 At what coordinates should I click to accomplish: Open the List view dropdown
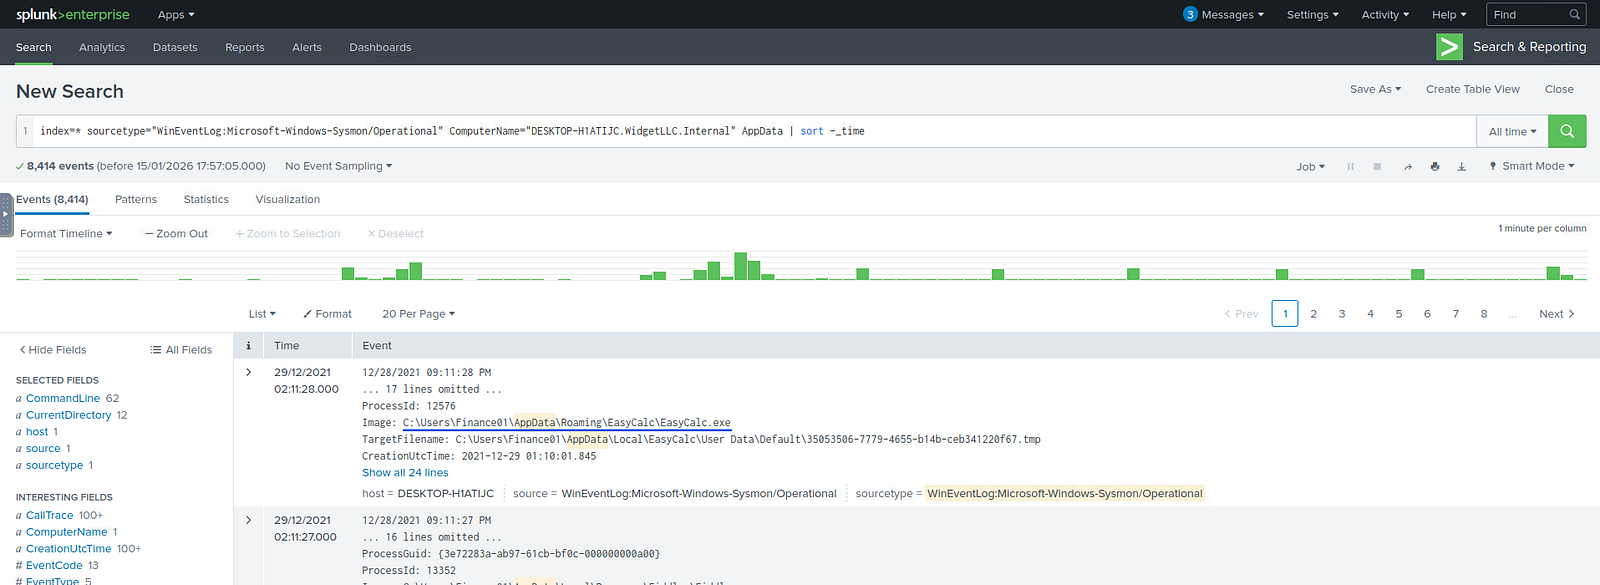tap(262, 314)
